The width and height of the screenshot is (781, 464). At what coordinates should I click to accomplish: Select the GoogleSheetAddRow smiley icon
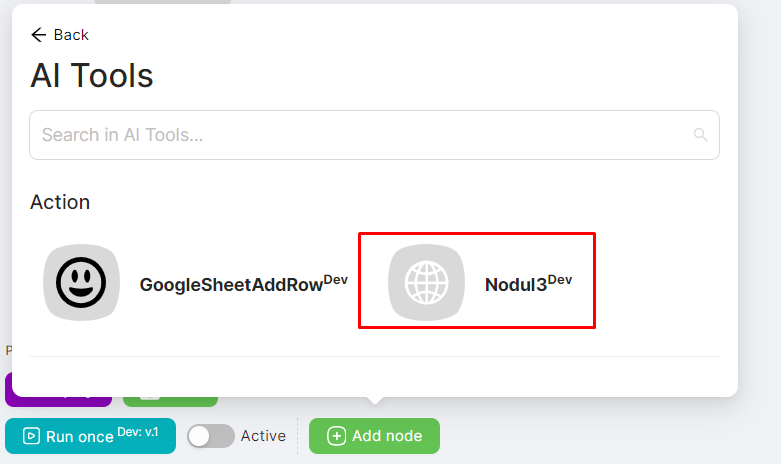[x=81, y=283]
